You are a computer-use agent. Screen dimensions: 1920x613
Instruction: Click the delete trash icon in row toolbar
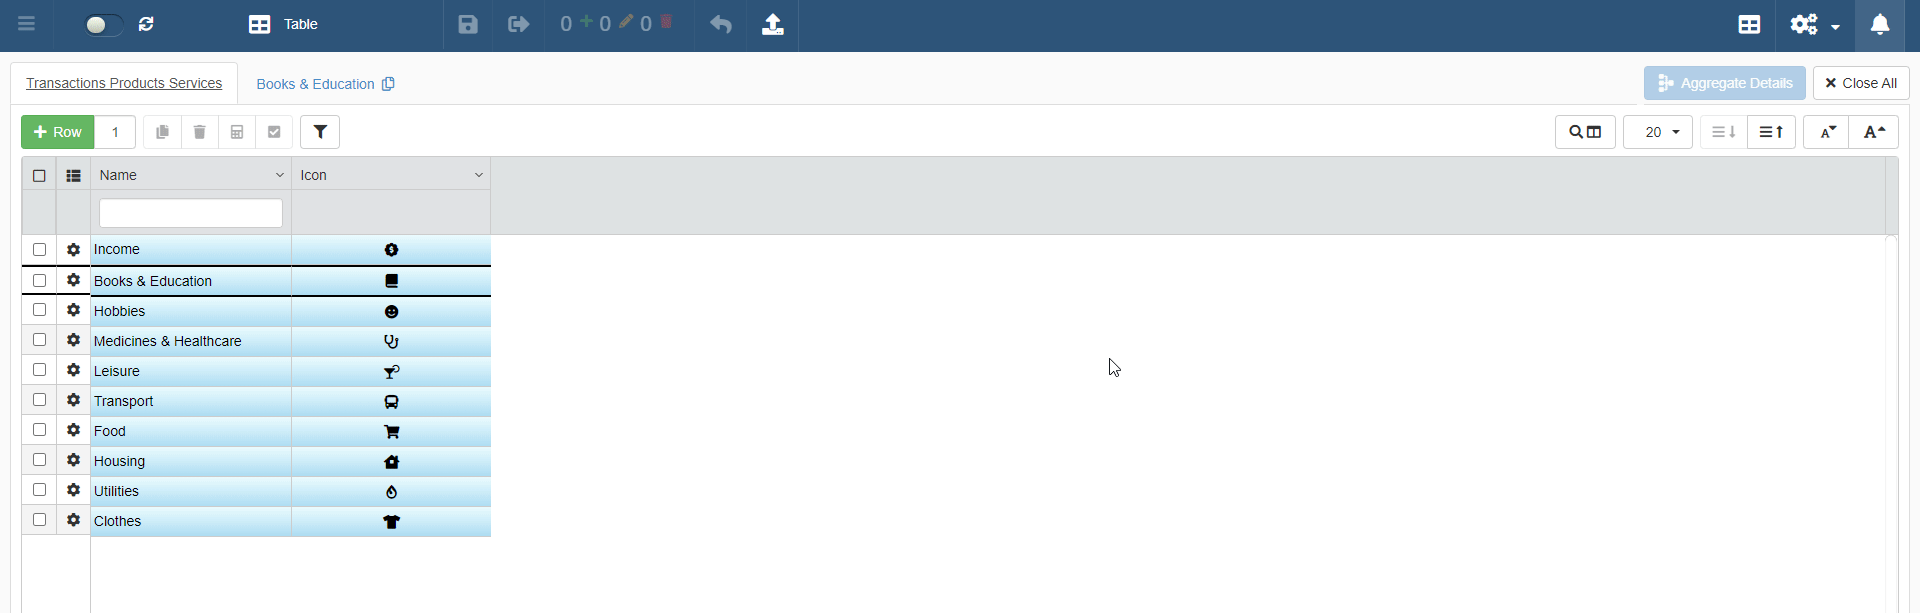pyautogui.click(x=200, y=132)
